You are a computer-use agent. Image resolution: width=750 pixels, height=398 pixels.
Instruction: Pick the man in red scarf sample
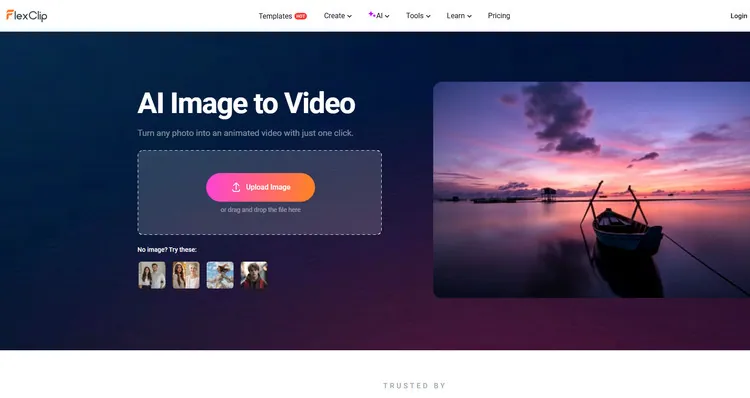point(254,275)
